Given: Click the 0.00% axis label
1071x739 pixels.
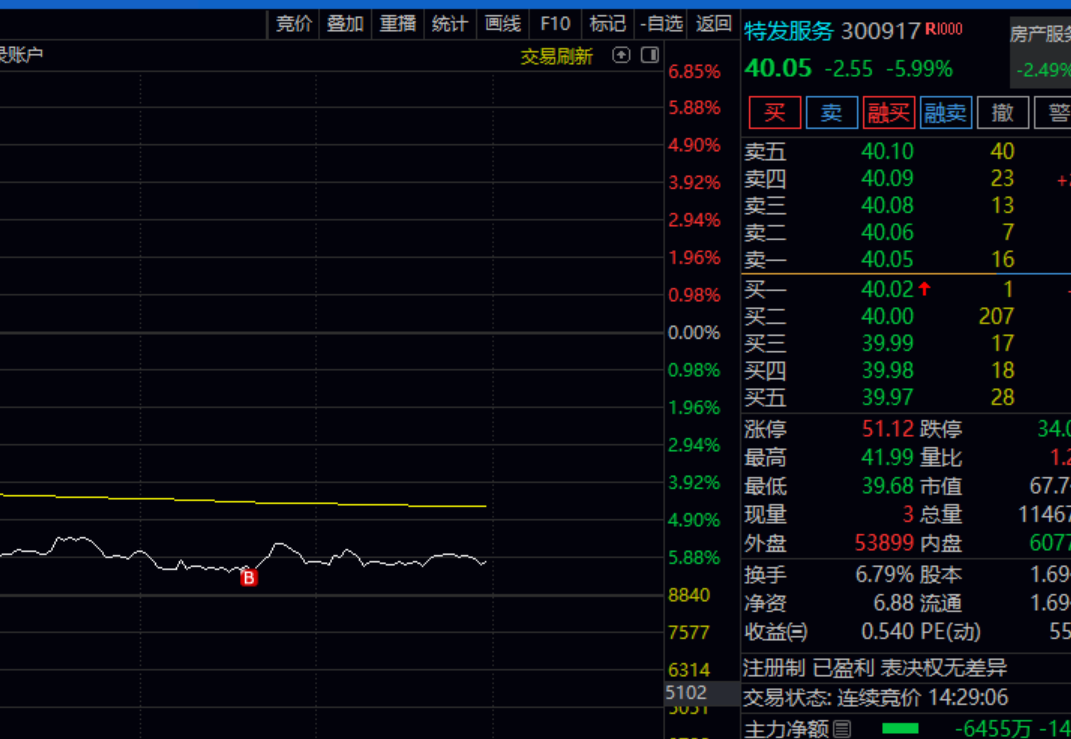Looking at the screenshot, I should point(693,333).
